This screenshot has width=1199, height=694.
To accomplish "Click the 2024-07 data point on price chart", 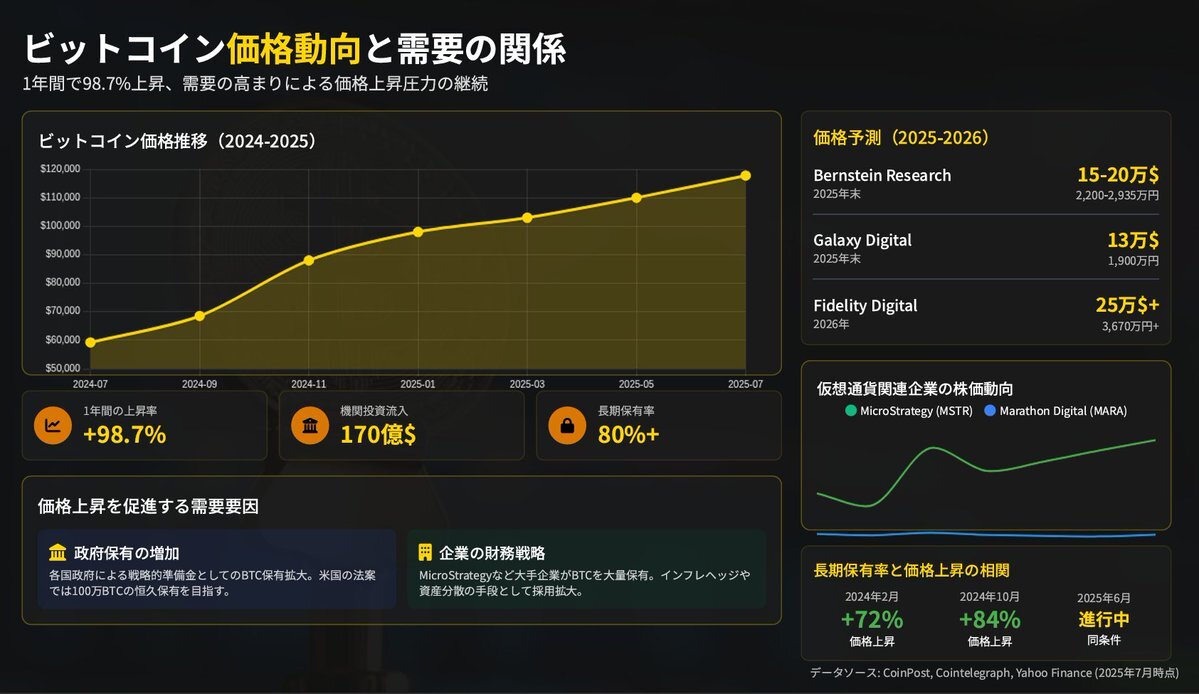I will pos(90,342).
